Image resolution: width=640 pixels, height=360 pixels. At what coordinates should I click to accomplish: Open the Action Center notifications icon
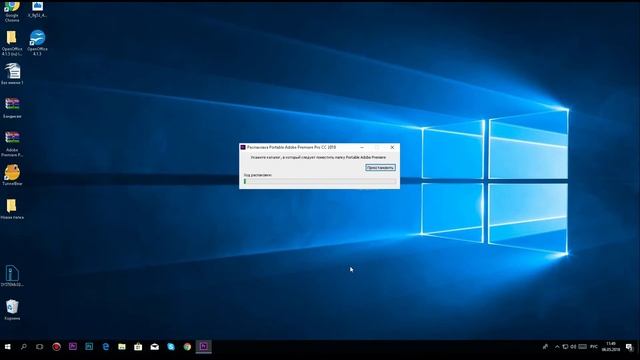click(629, 347)
